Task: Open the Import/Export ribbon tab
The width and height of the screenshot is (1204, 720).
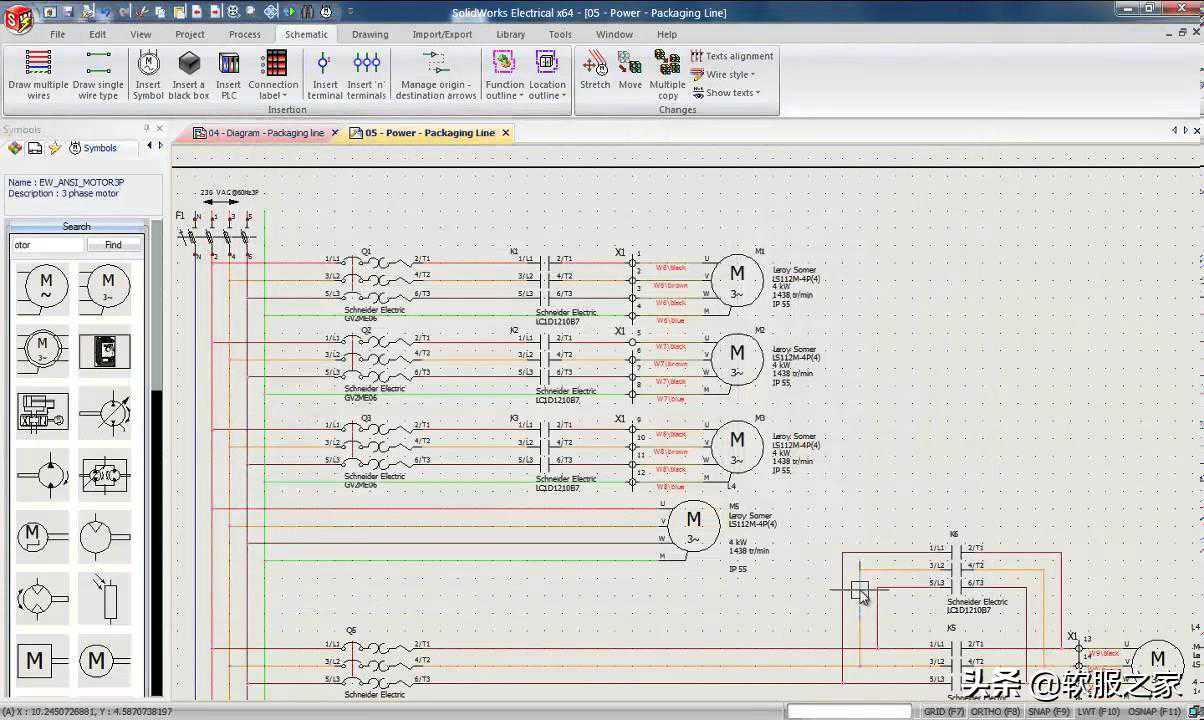Action: point(442,34)
